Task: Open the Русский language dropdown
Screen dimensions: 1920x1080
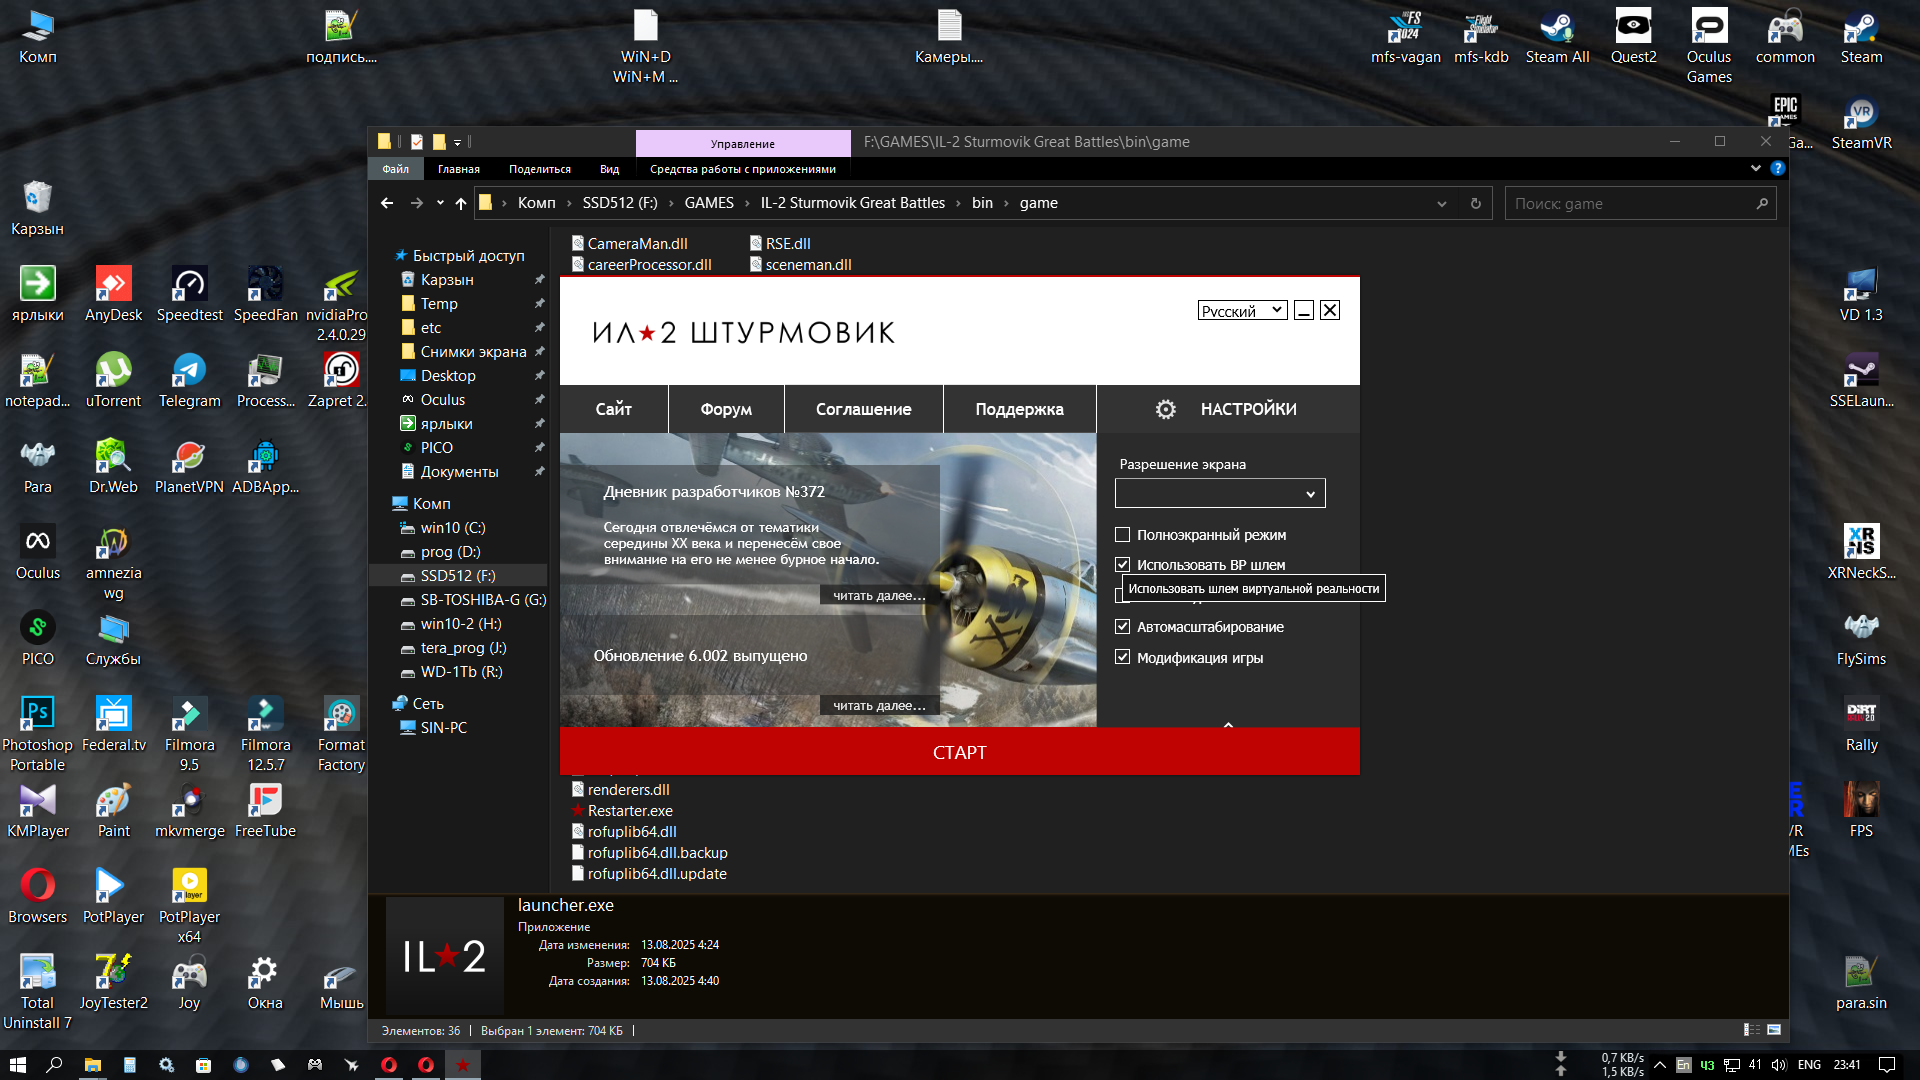Action: pyautogui.click(x=1242, y=311)
